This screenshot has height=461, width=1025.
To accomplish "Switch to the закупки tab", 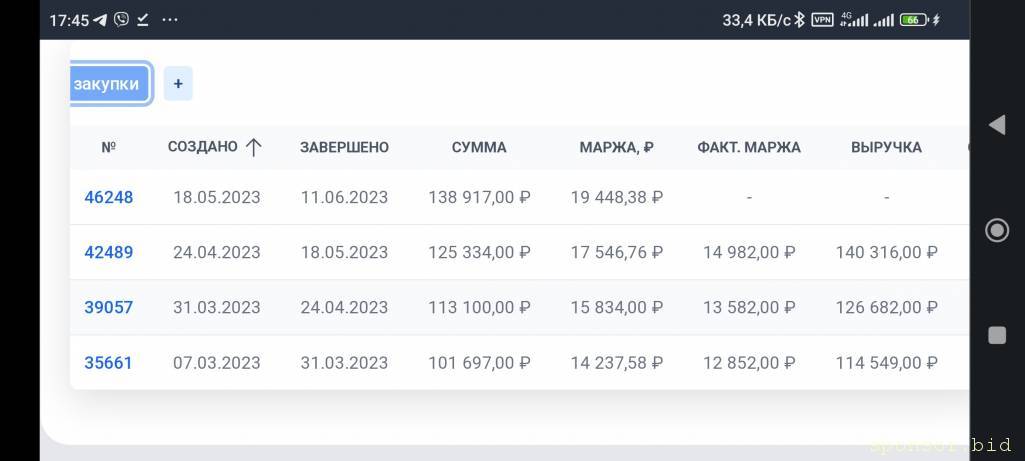I will (x=108, y=84).
